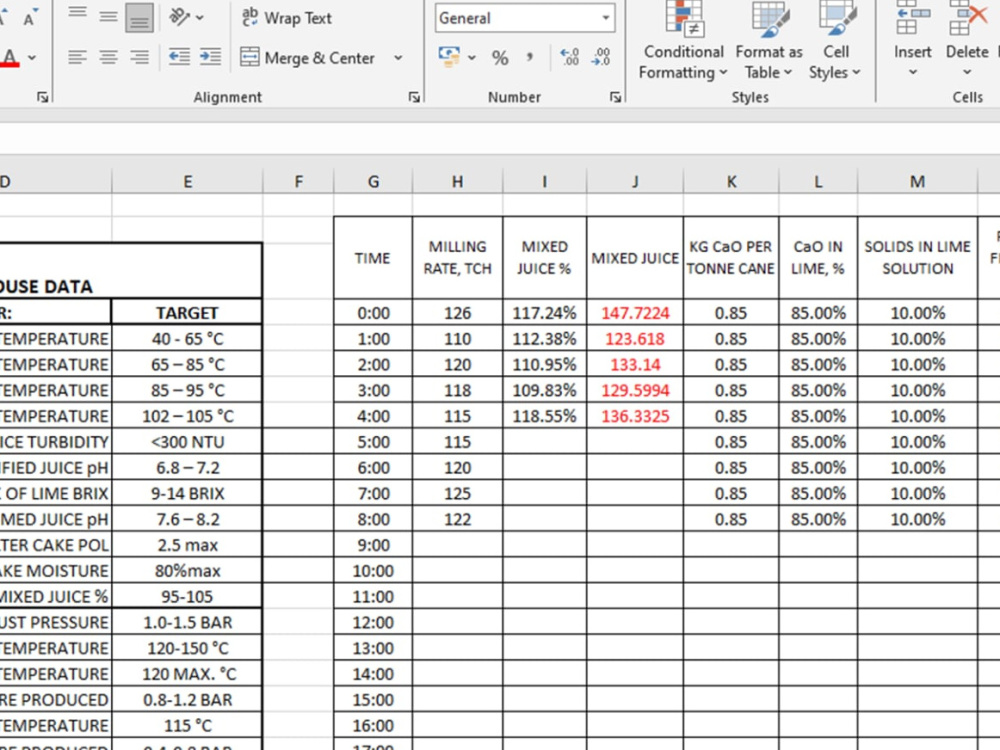Select Bottom Align icon
The width and height of the screenshot is (1000, 750).
tap(139, 17)
